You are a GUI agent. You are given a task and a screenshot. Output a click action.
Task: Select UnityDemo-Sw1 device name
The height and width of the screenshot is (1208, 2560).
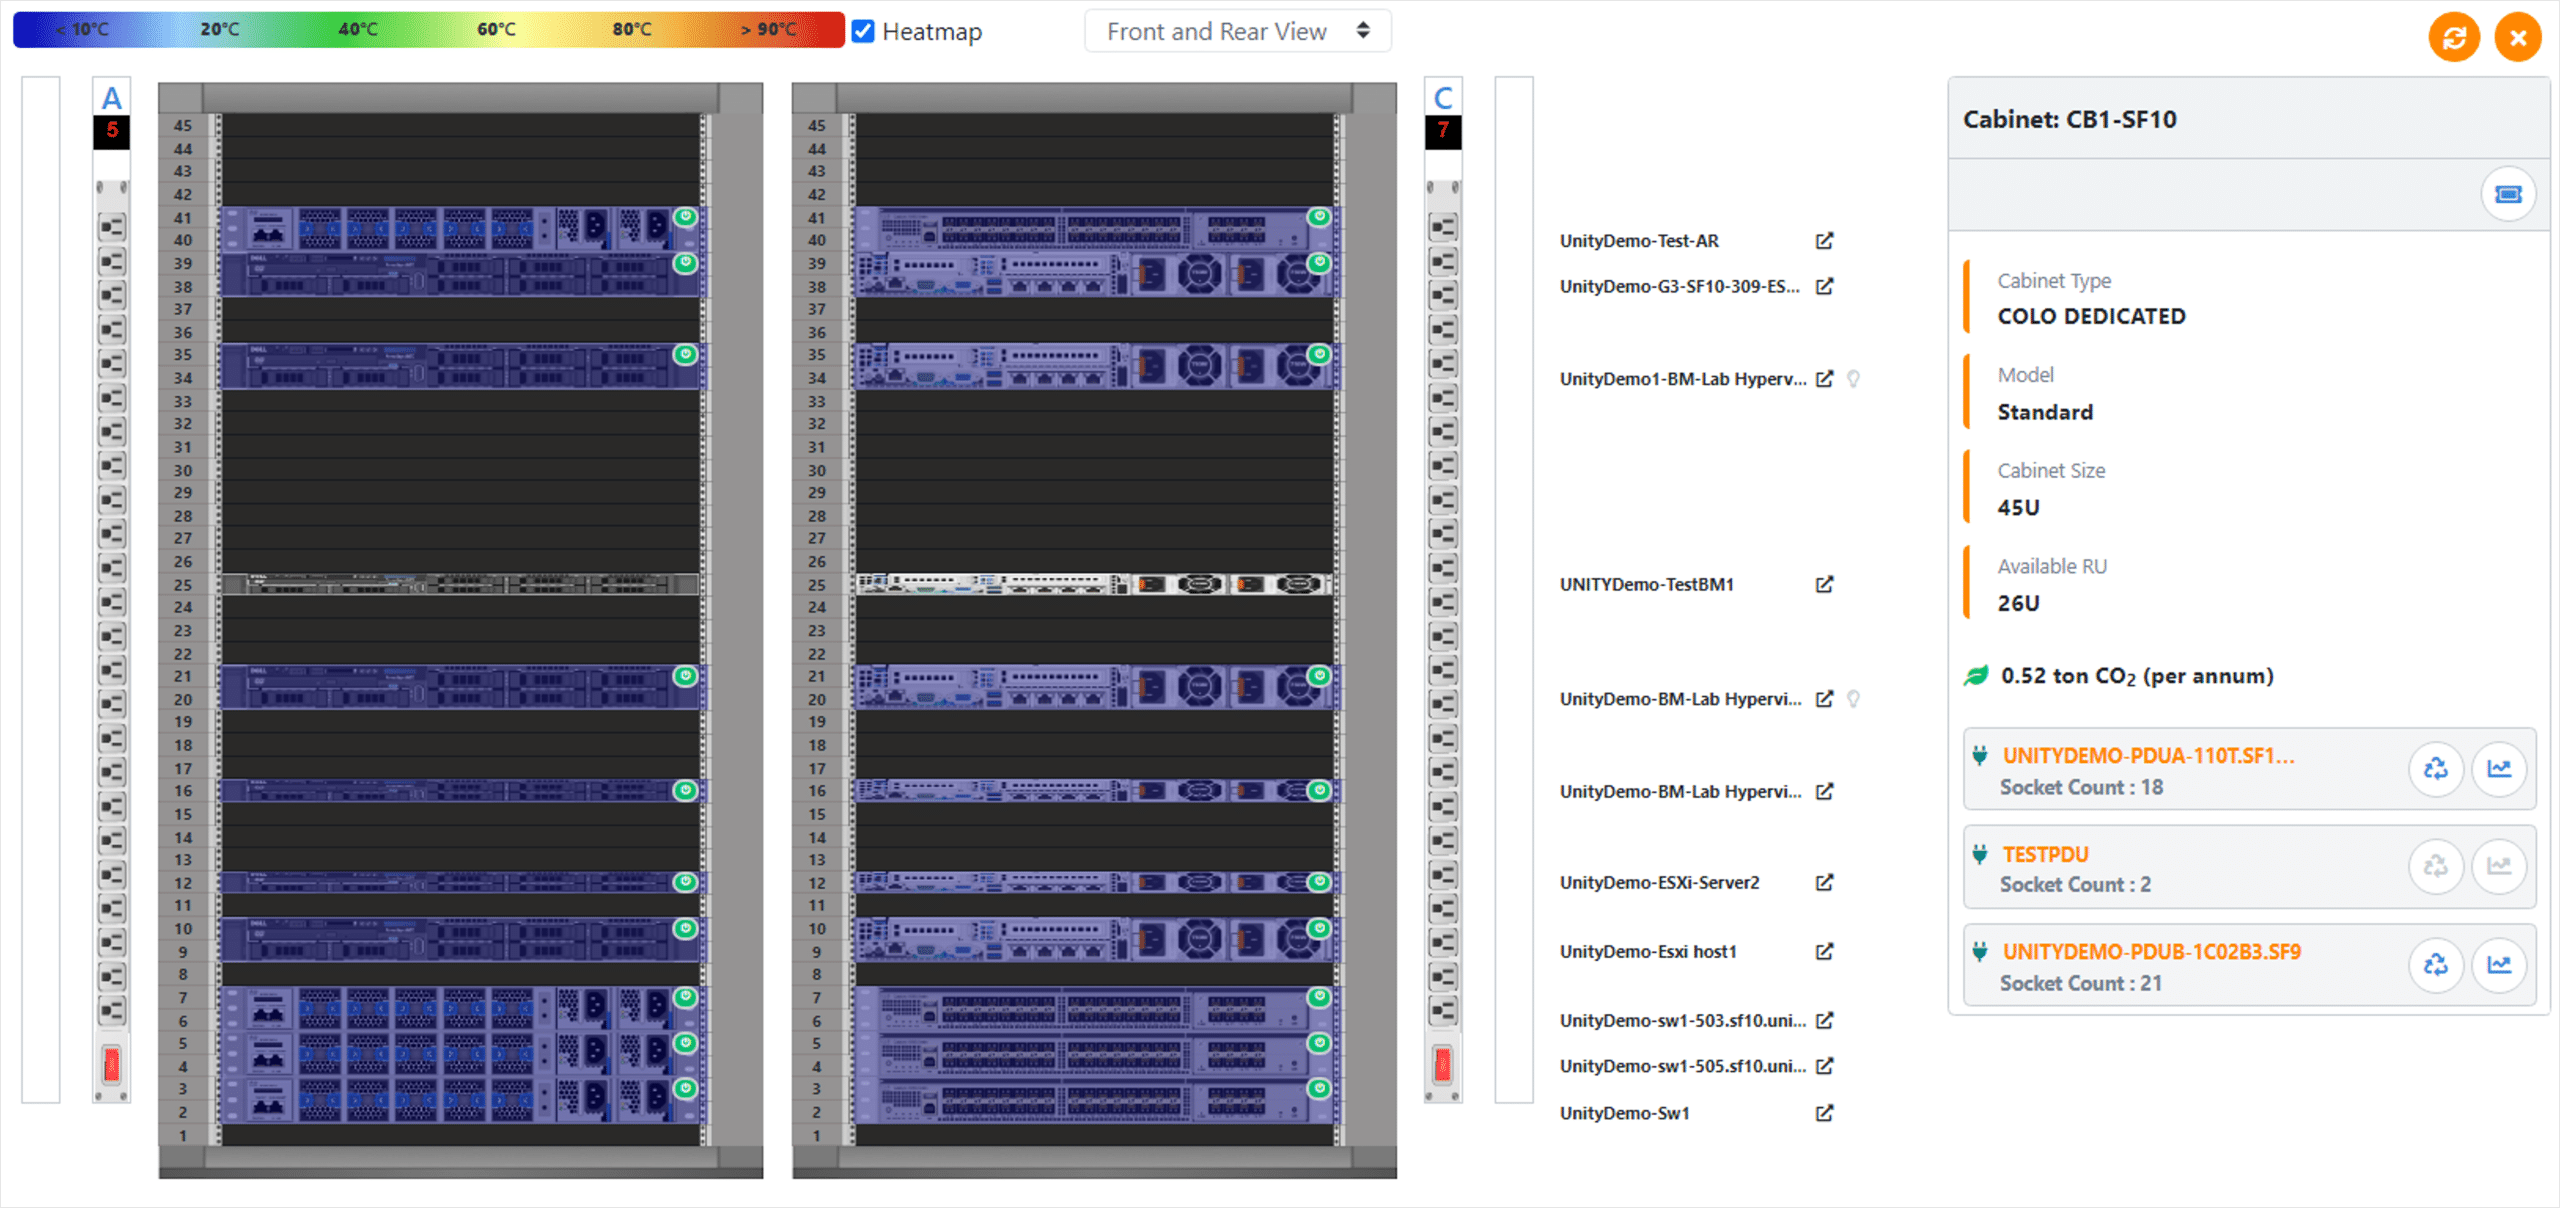(x=1624, y=1113)
